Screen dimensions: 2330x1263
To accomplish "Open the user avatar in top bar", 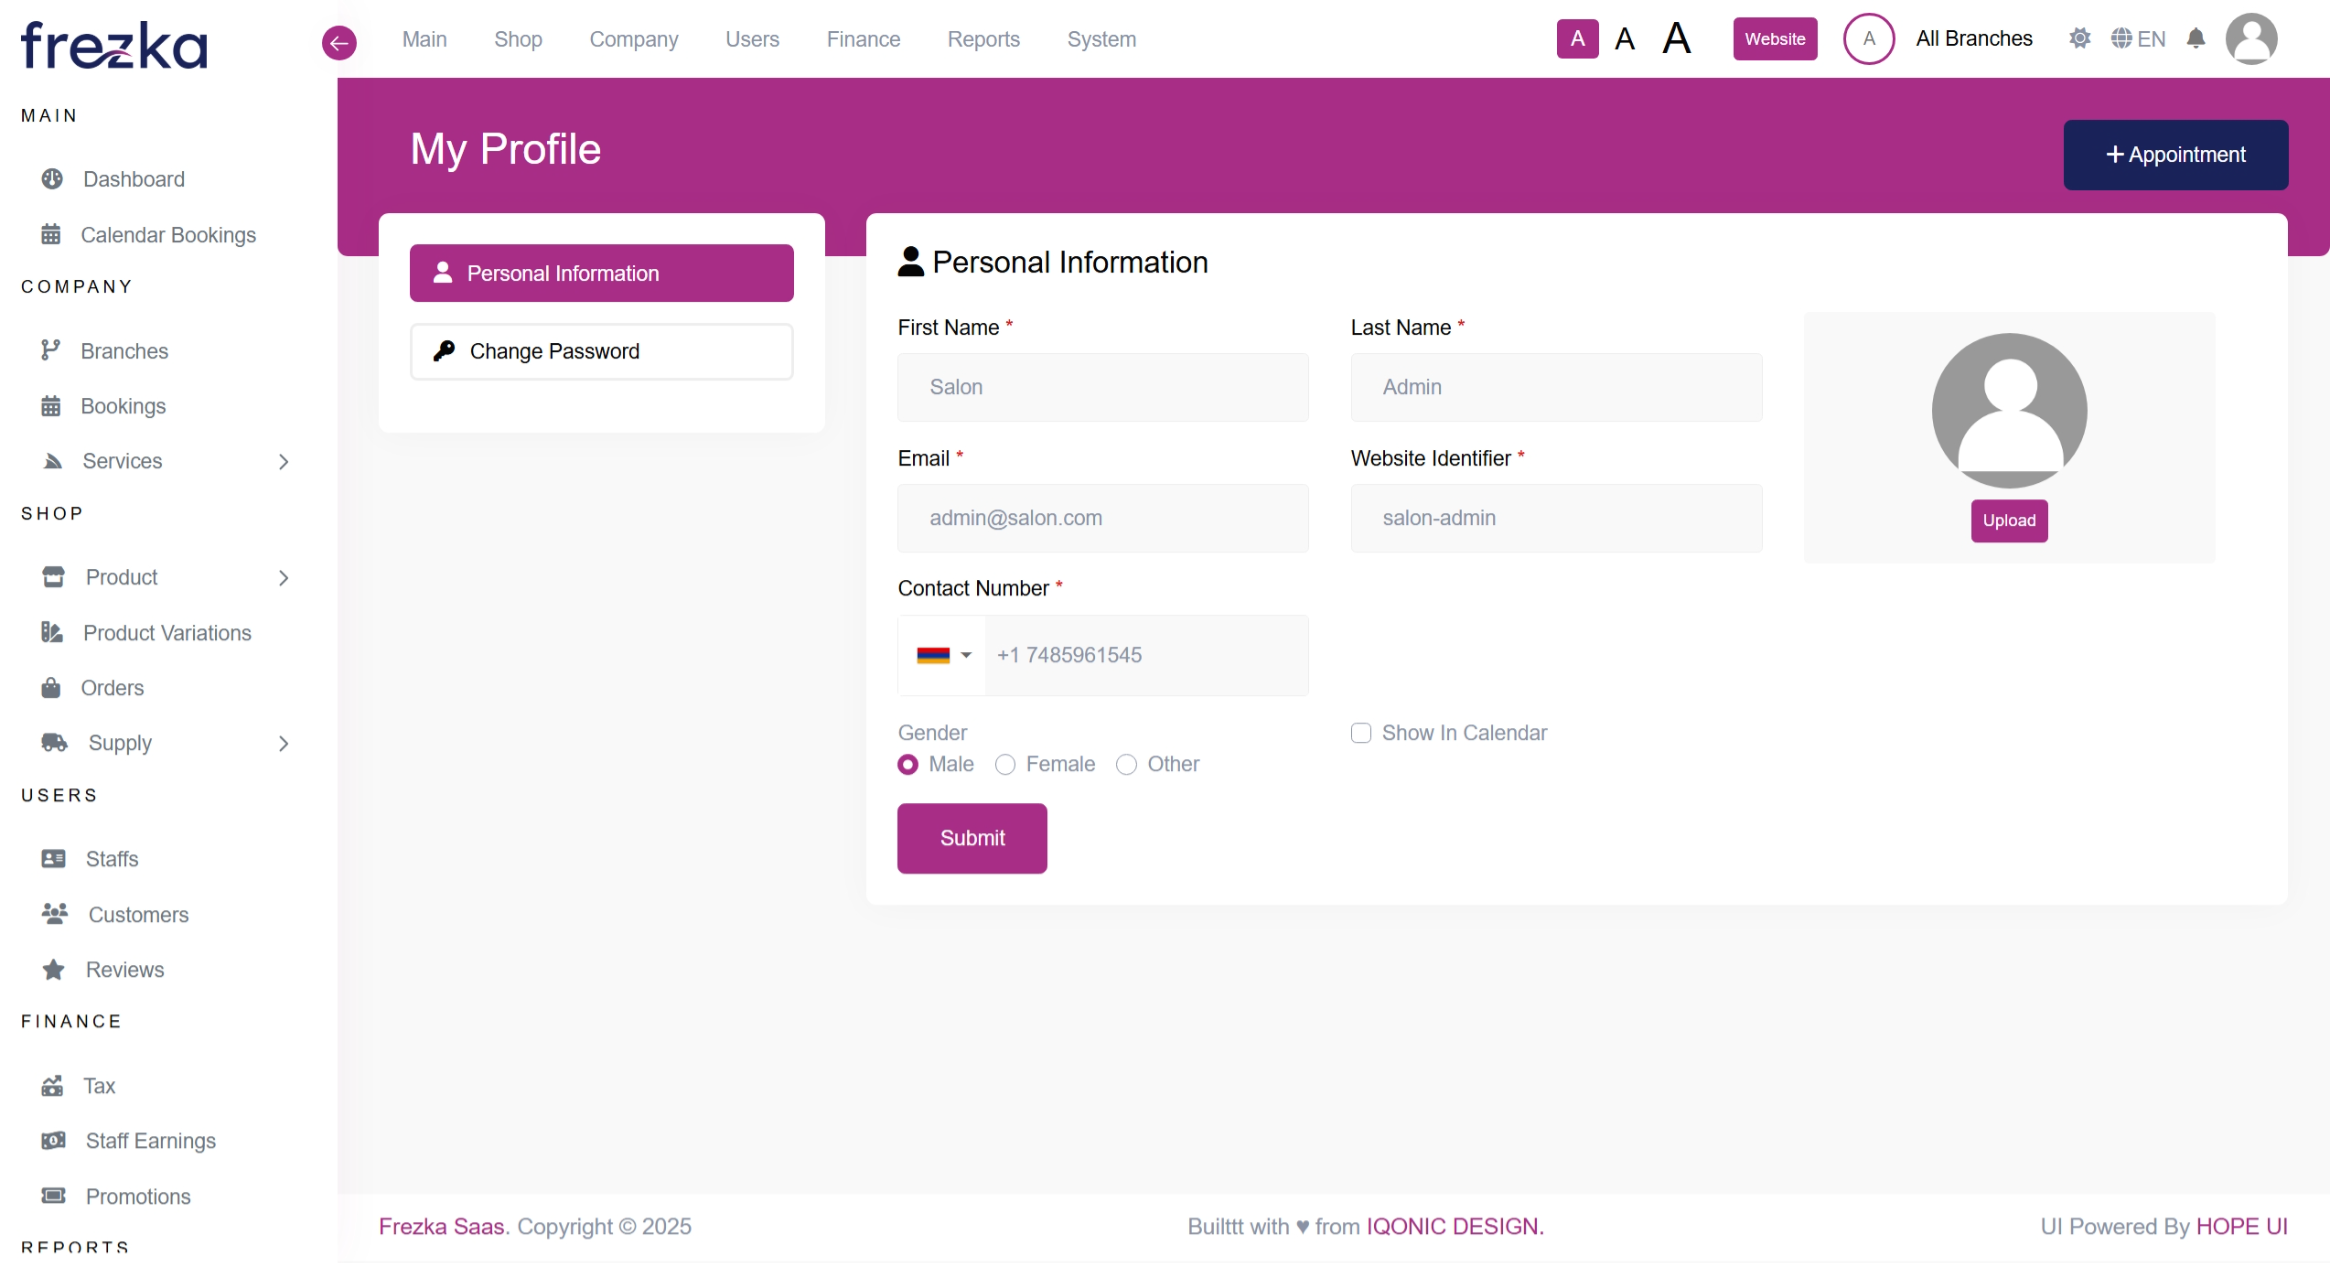I will tap(2250, 39).
